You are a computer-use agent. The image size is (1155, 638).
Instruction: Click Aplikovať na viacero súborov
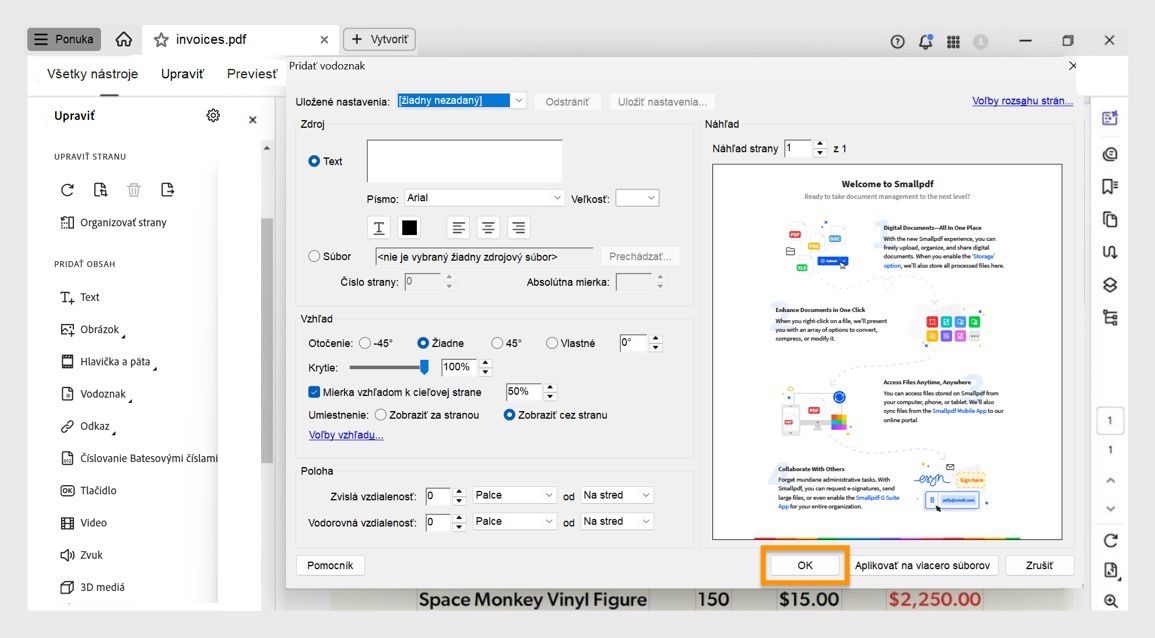(x=922, y=566)
